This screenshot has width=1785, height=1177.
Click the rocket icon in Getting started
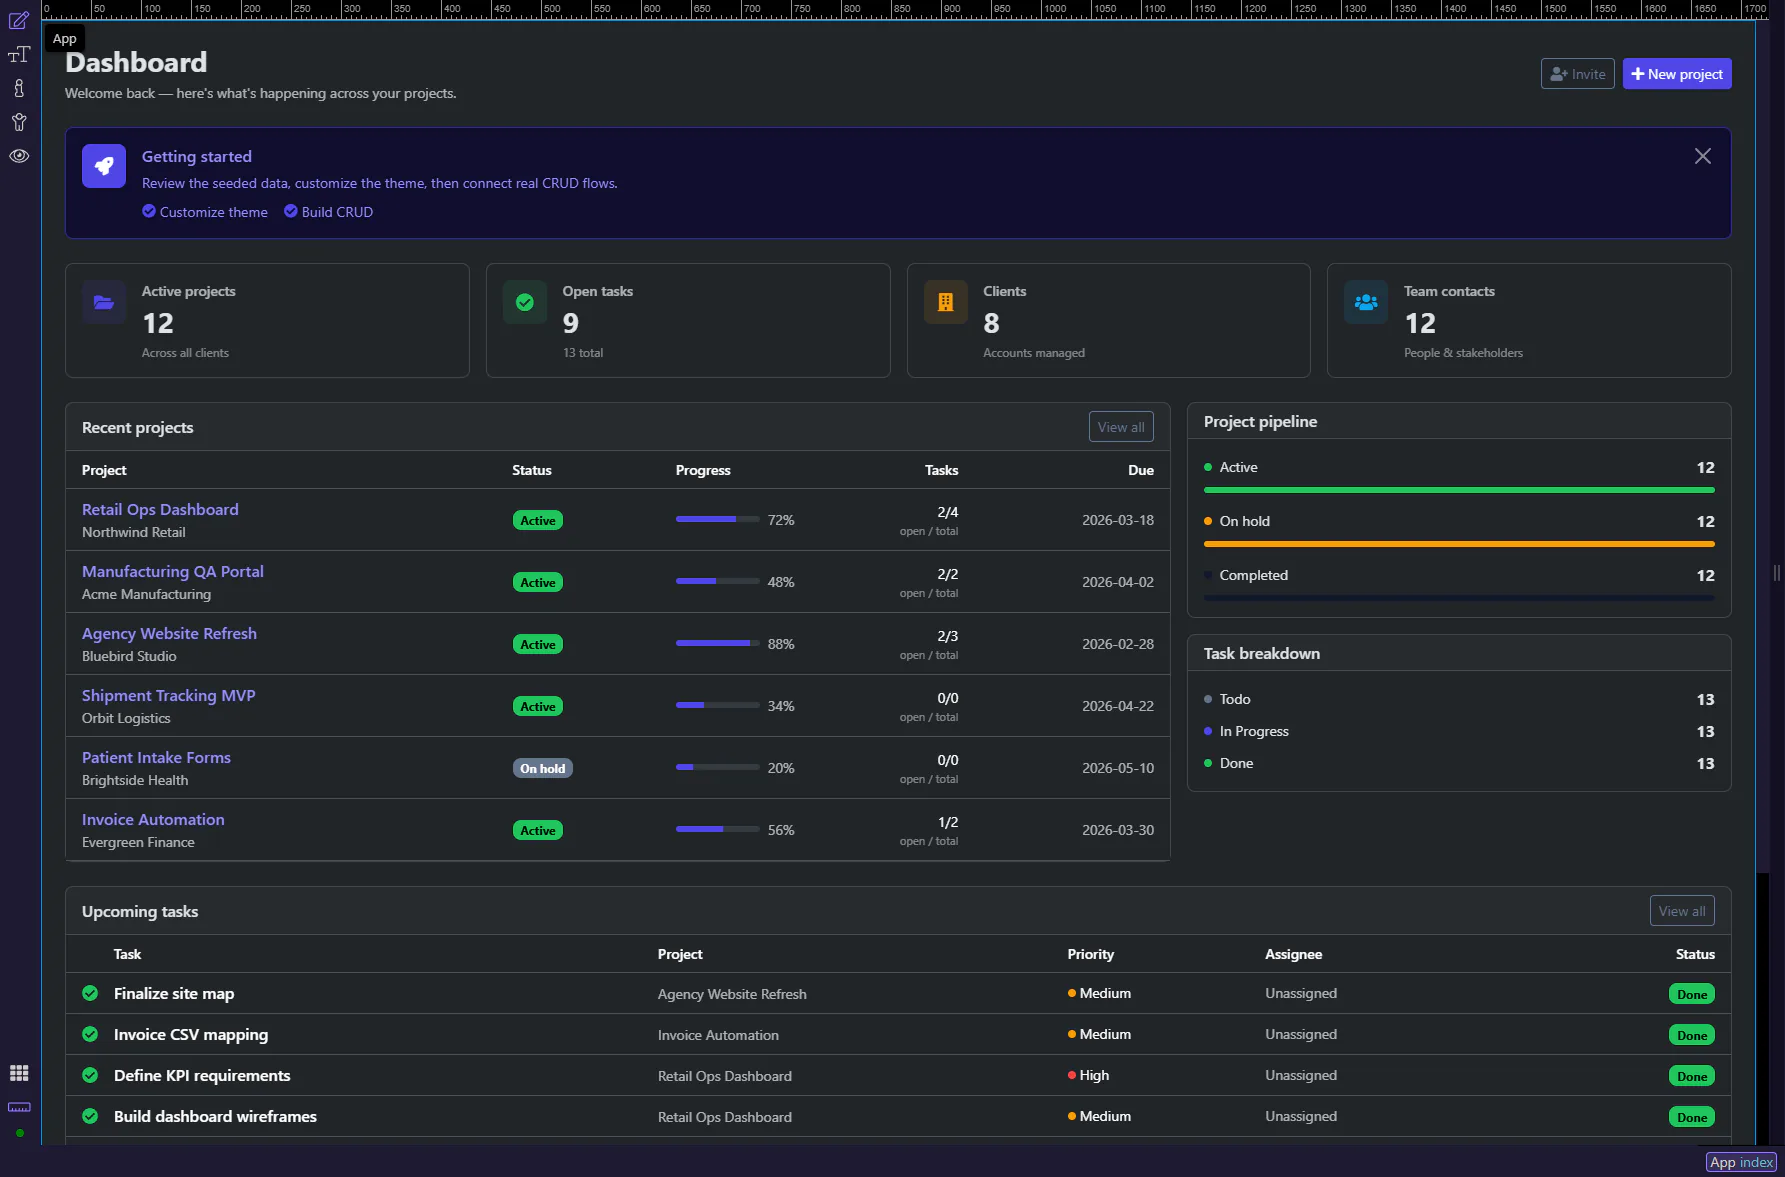(x=104, y=166)
